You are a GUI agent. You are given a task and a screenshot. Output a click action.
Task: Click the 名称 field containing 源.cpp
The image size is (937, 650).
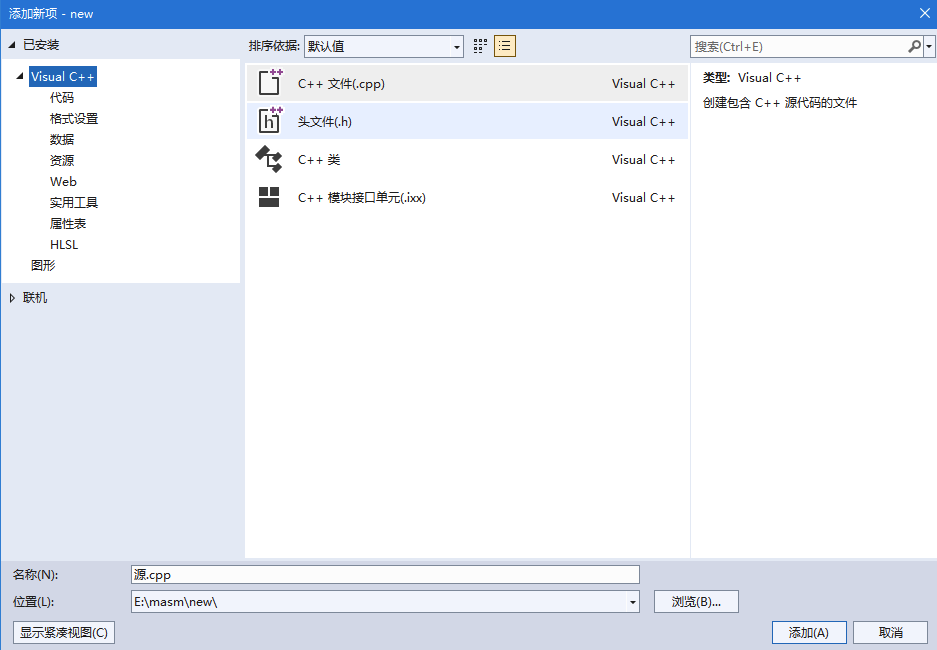click(x=385, y=575)
